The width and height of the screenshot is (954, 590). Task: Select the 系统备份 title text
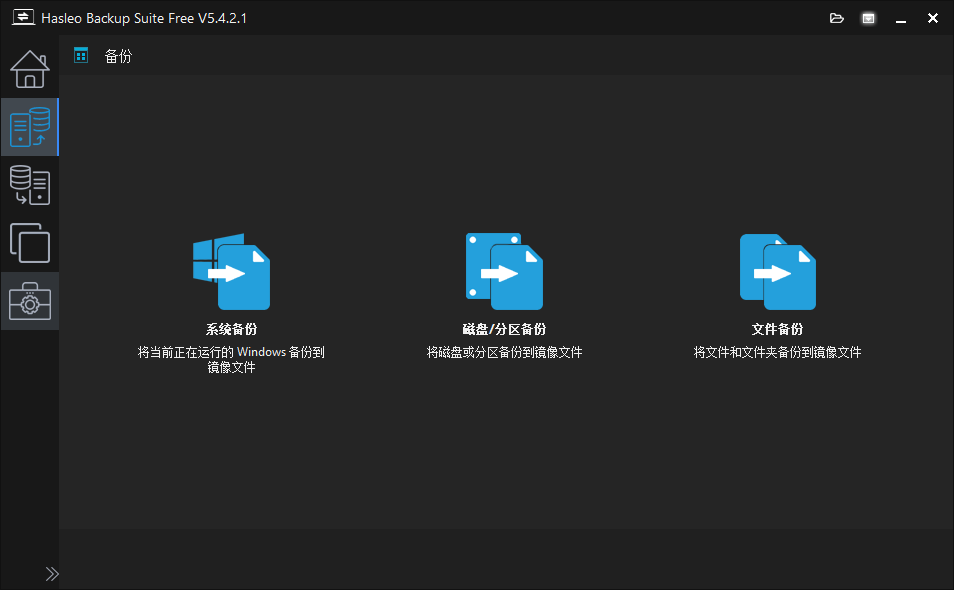[x=231, y=329]
